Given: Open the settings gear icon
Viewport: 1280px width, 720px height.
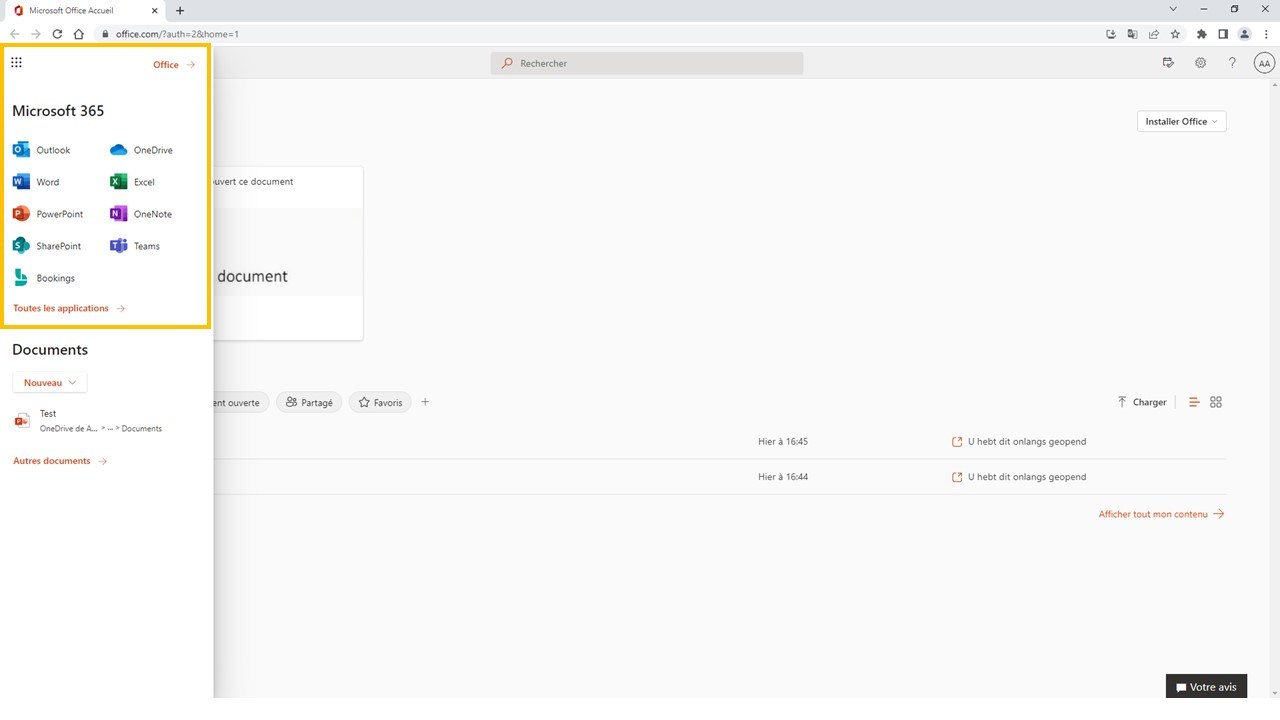Looking at the screenshot, I should (x=1200, y=63).
